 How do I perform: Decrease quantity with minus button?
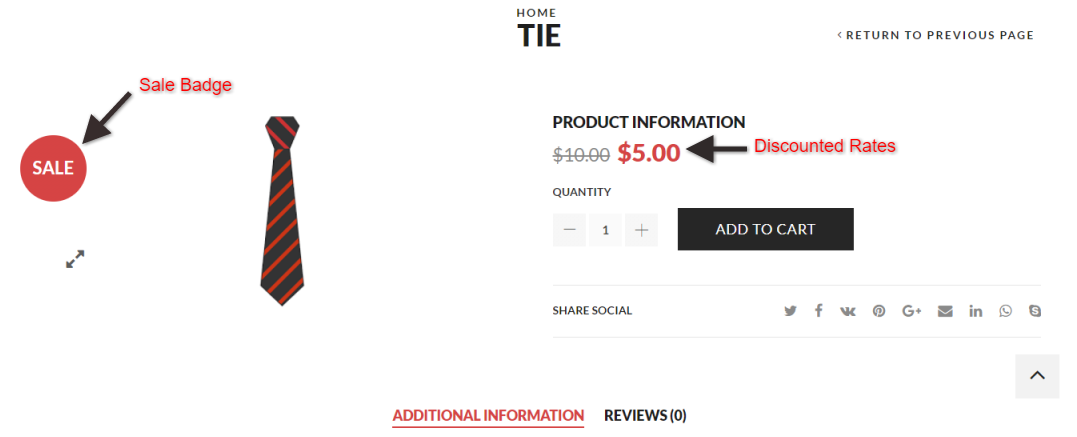tap(570, 230)
